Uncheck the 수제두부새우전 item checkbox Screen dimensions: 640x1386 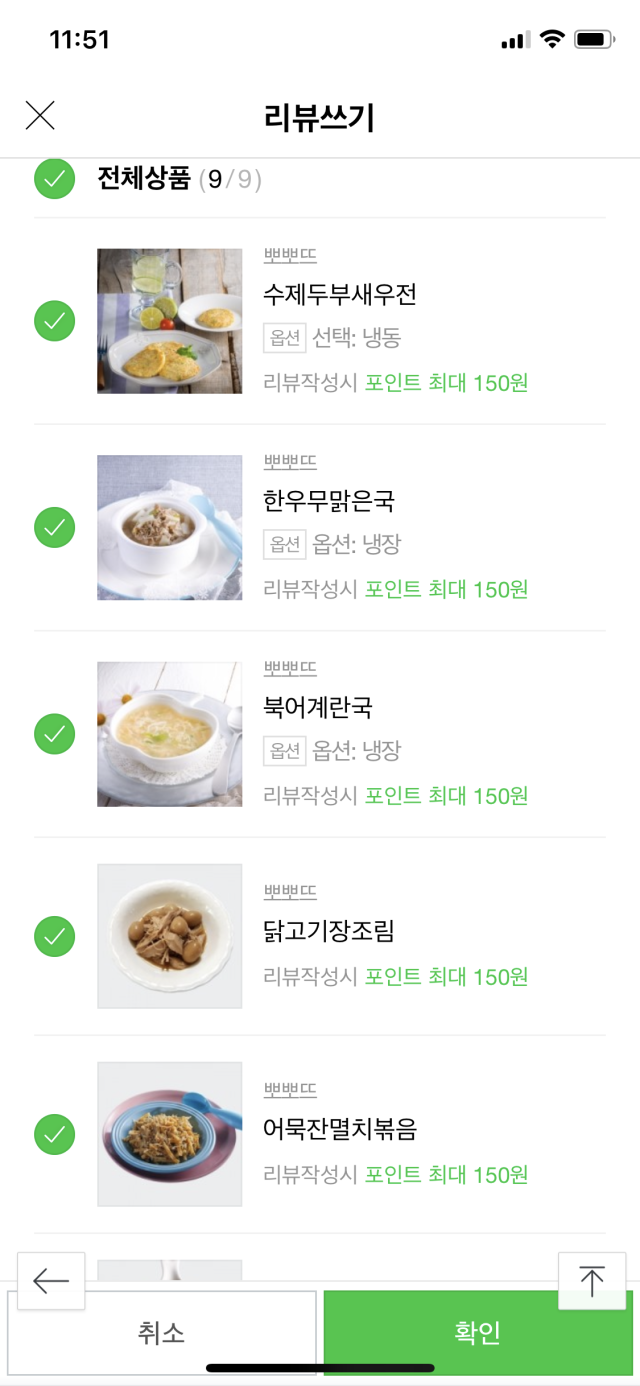[x=55, y=321]
